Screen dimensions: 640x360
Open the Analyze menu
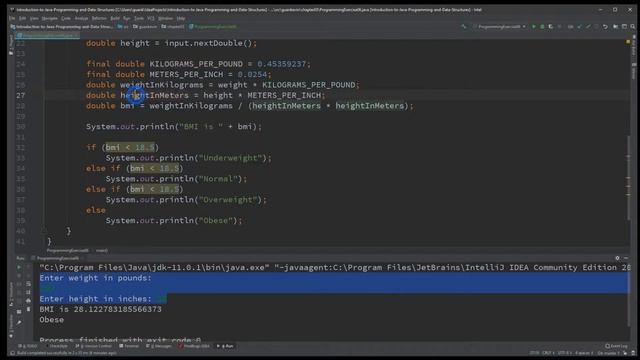pyautogui.click(x=81, y=18)
